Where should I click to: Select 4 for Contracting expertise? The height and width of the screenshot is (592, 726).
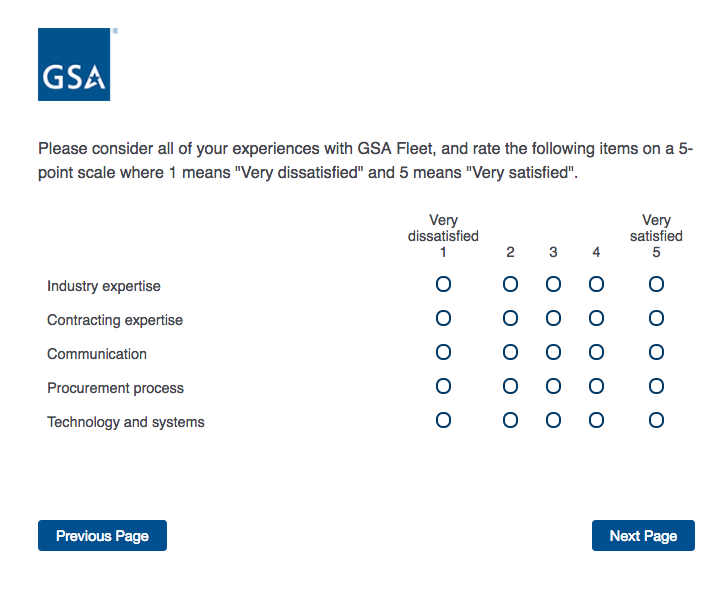tap(596, 319)
